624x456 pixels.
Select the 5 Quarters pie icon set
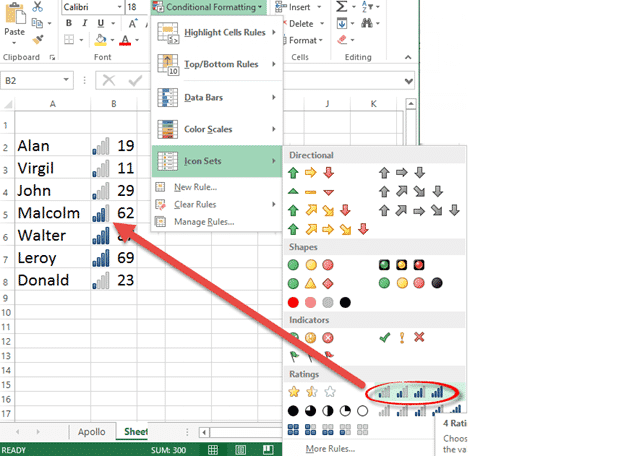tap(327, 410)
